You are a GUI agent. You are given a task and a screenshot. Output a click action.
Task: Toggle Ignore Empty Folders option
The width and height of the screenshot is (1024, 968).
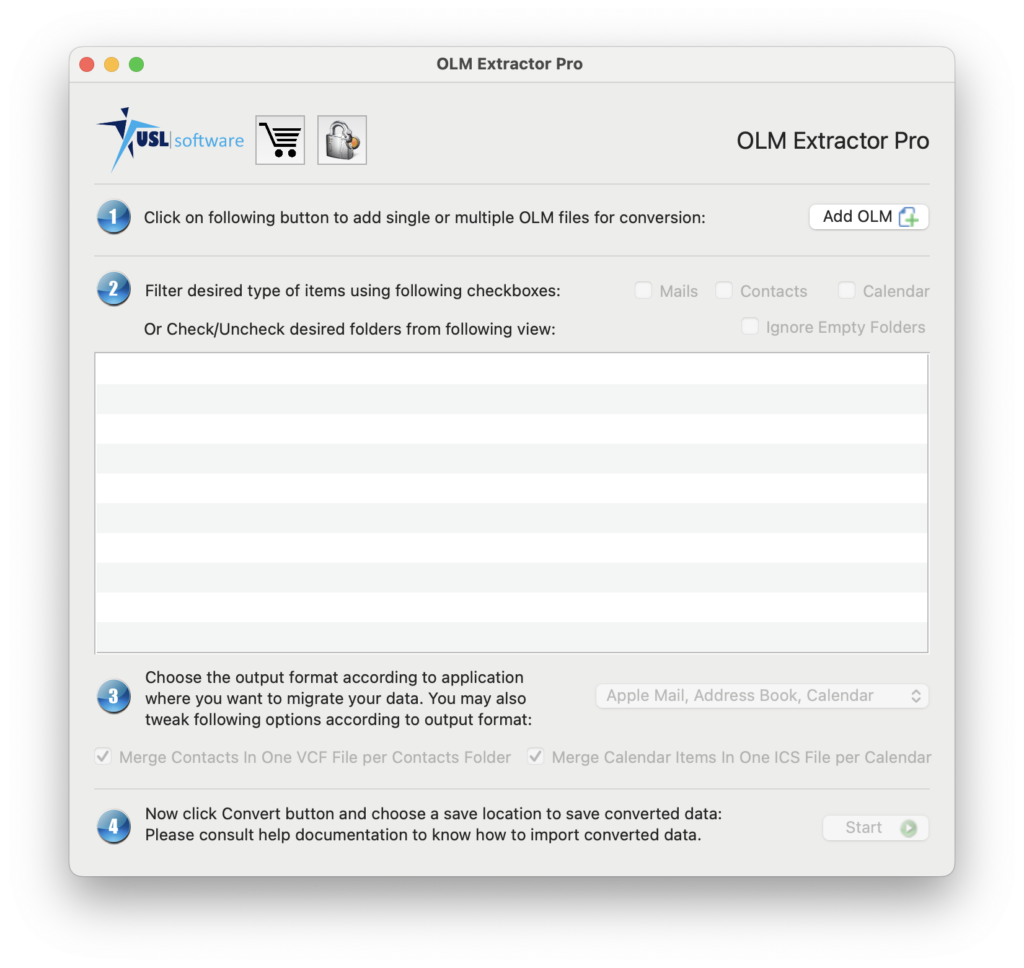click(x=750, y=327)
